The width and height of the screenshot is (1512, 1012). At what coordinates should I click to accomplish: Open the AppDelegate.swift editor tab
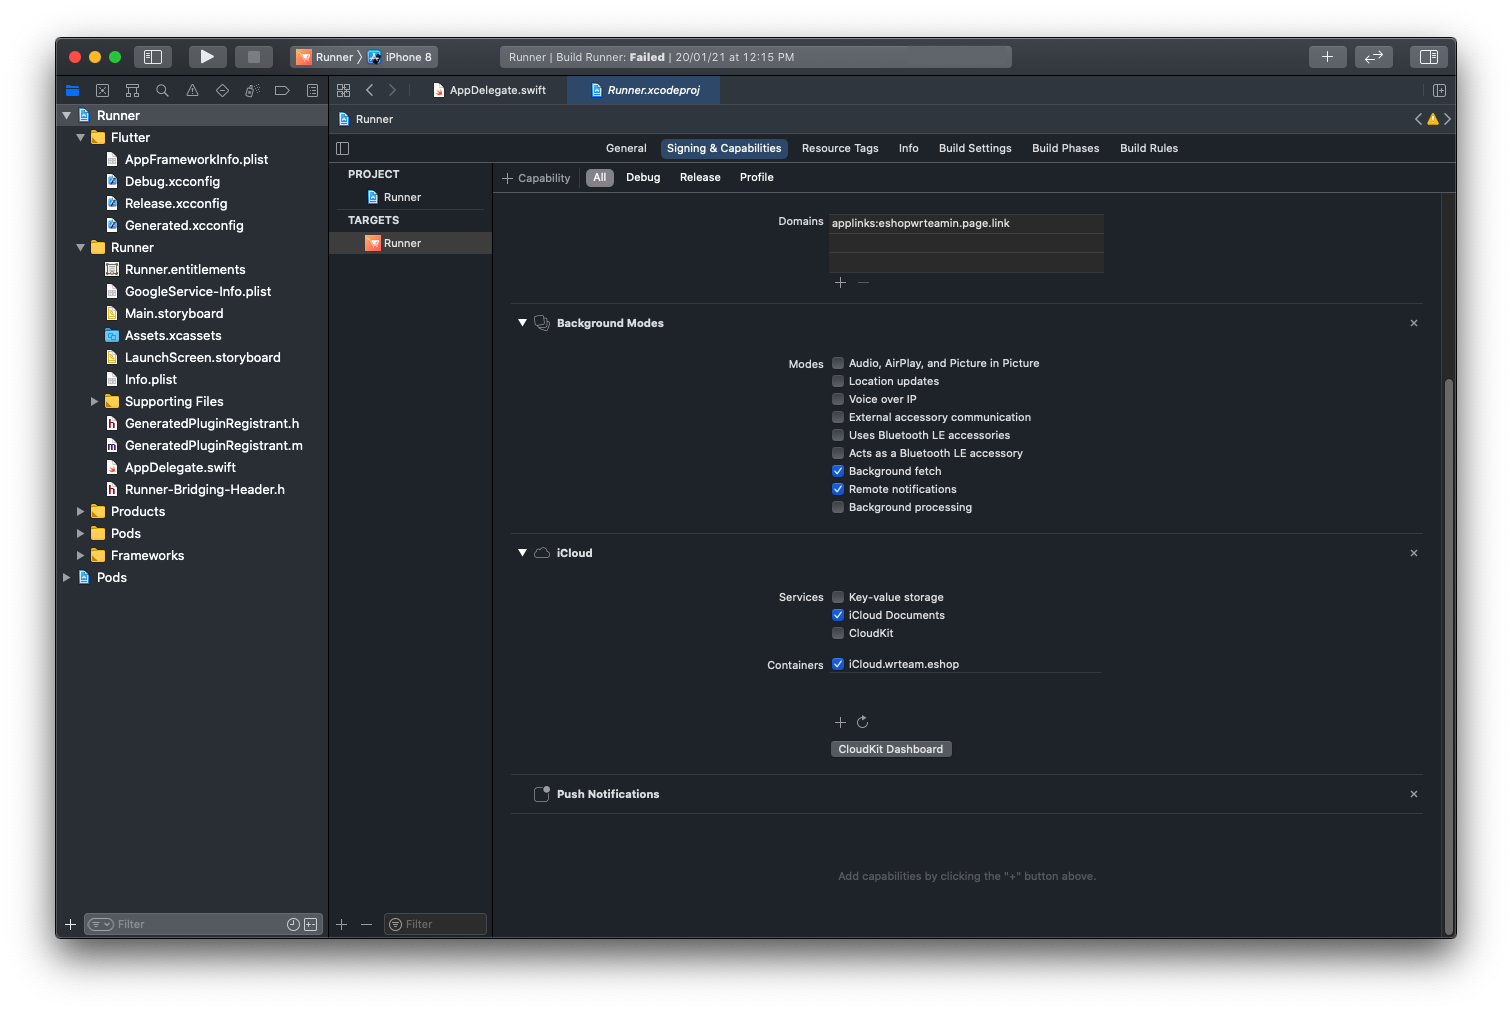click(x=497, y=90)
